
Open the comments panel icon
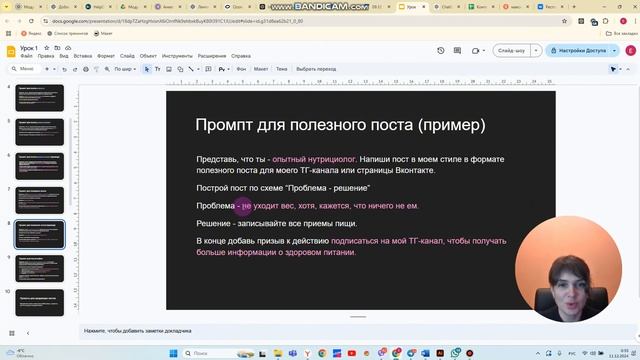point(457,51)
